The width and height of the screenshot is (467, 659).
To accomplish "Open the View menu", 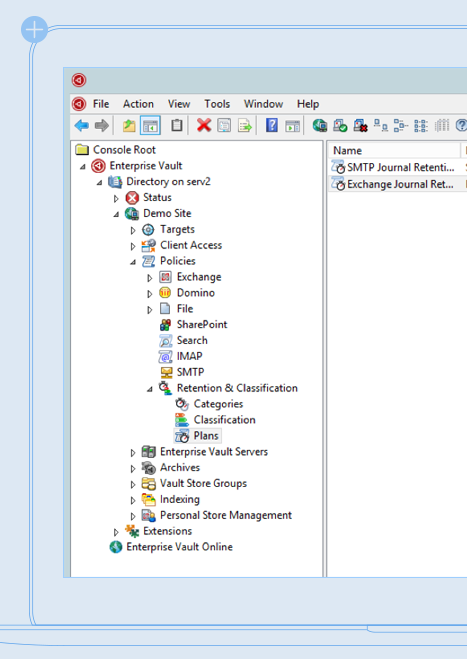I will click(179, 104).
